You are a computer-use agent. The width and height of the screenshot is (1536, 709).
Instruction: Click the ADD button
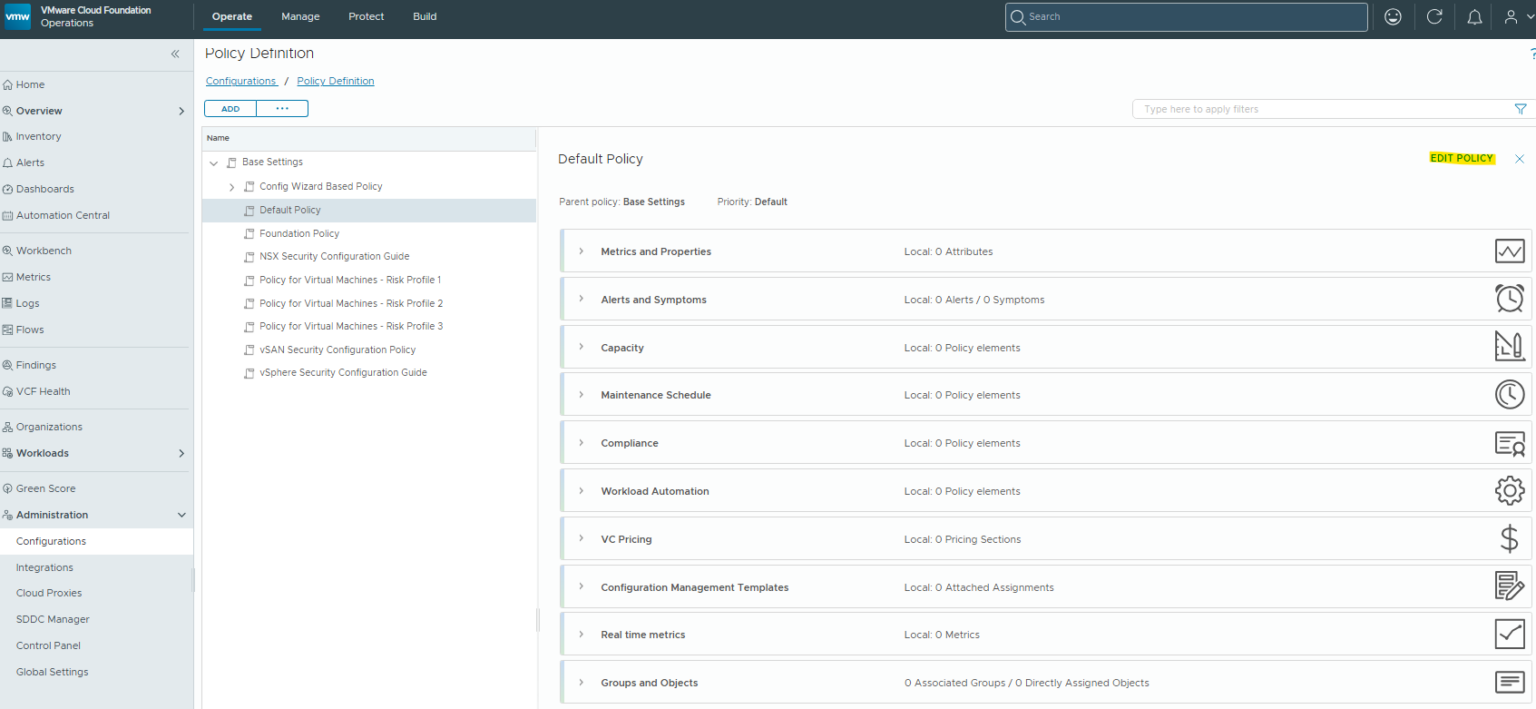tap(230, 109)
